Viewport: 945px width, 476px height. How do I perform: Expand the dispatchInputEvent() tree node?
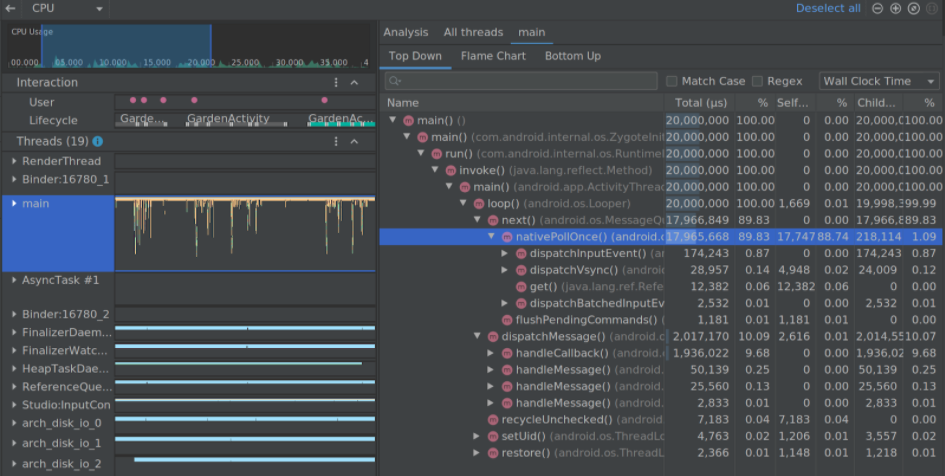pos(504,253)
